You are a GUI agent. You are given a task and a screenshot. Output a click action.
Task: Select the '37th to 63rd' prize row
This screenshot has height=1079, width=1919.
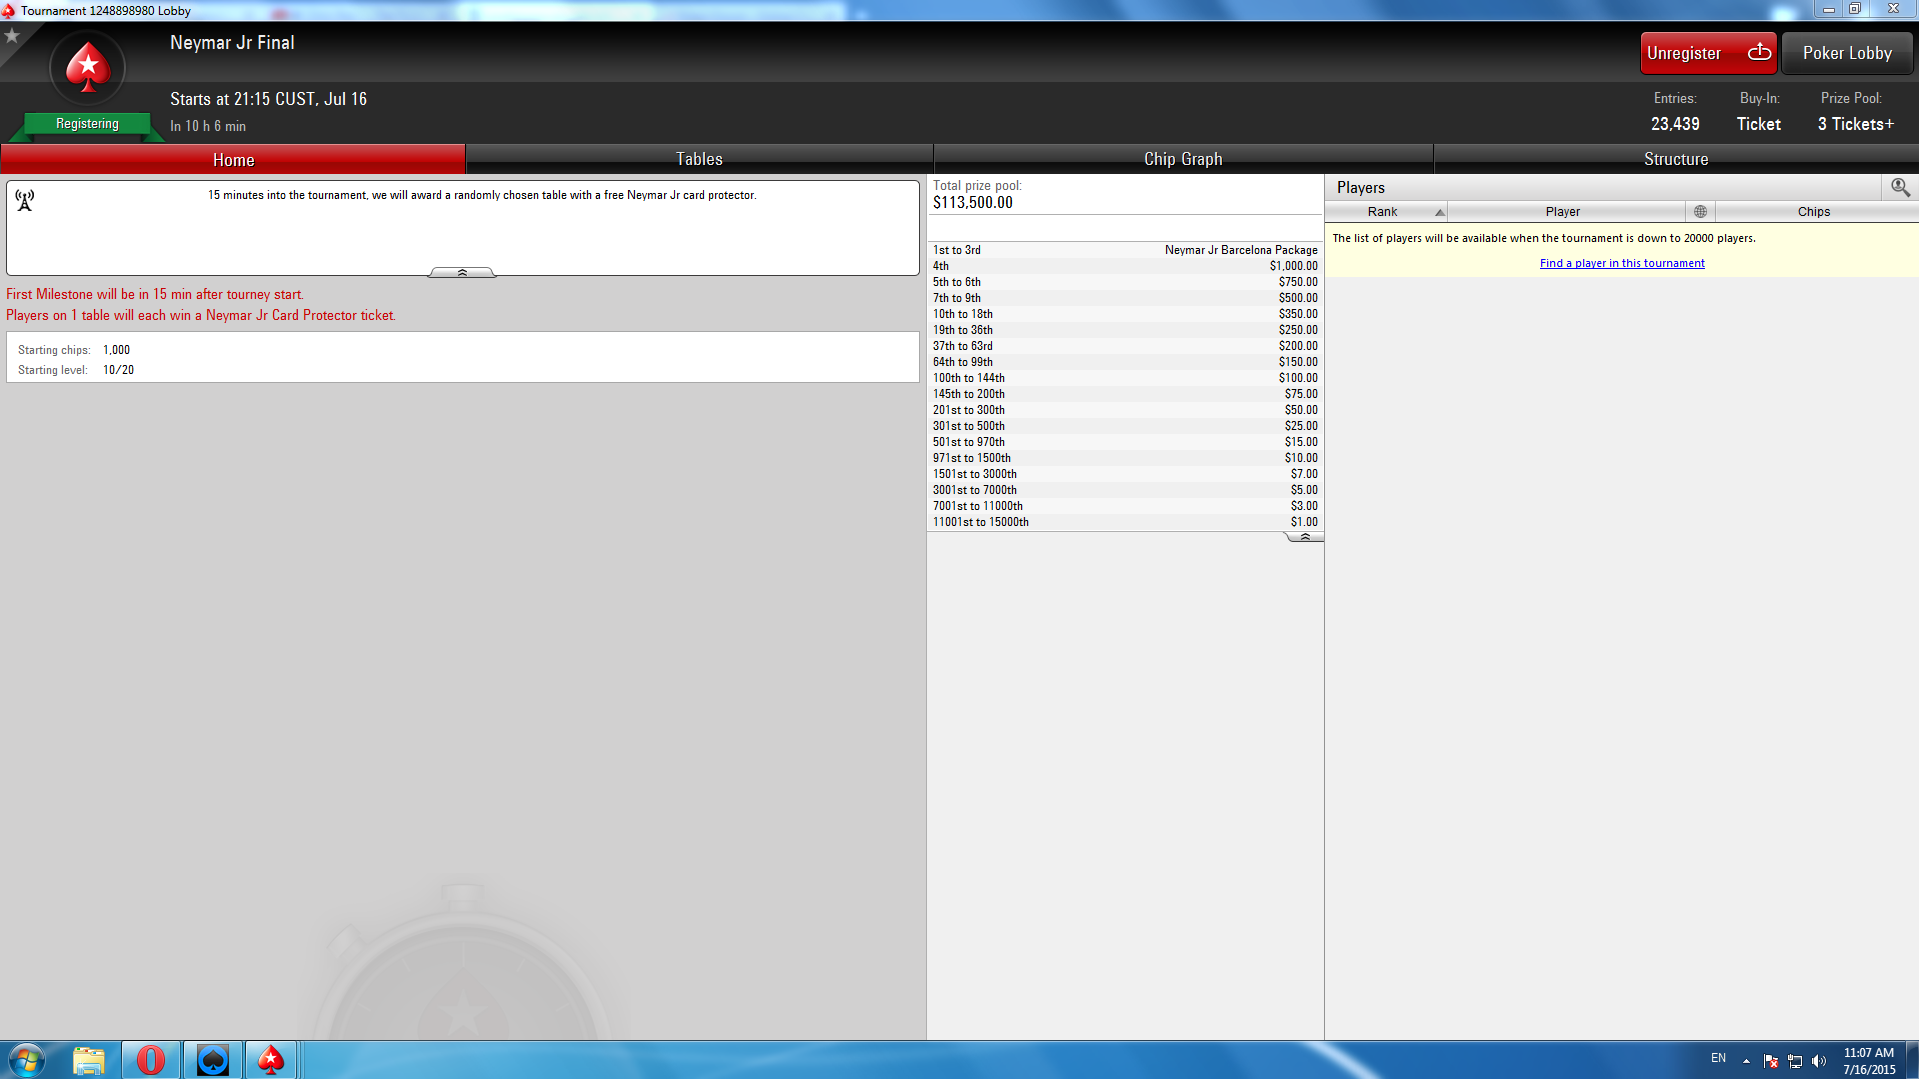click(1125, 346)
